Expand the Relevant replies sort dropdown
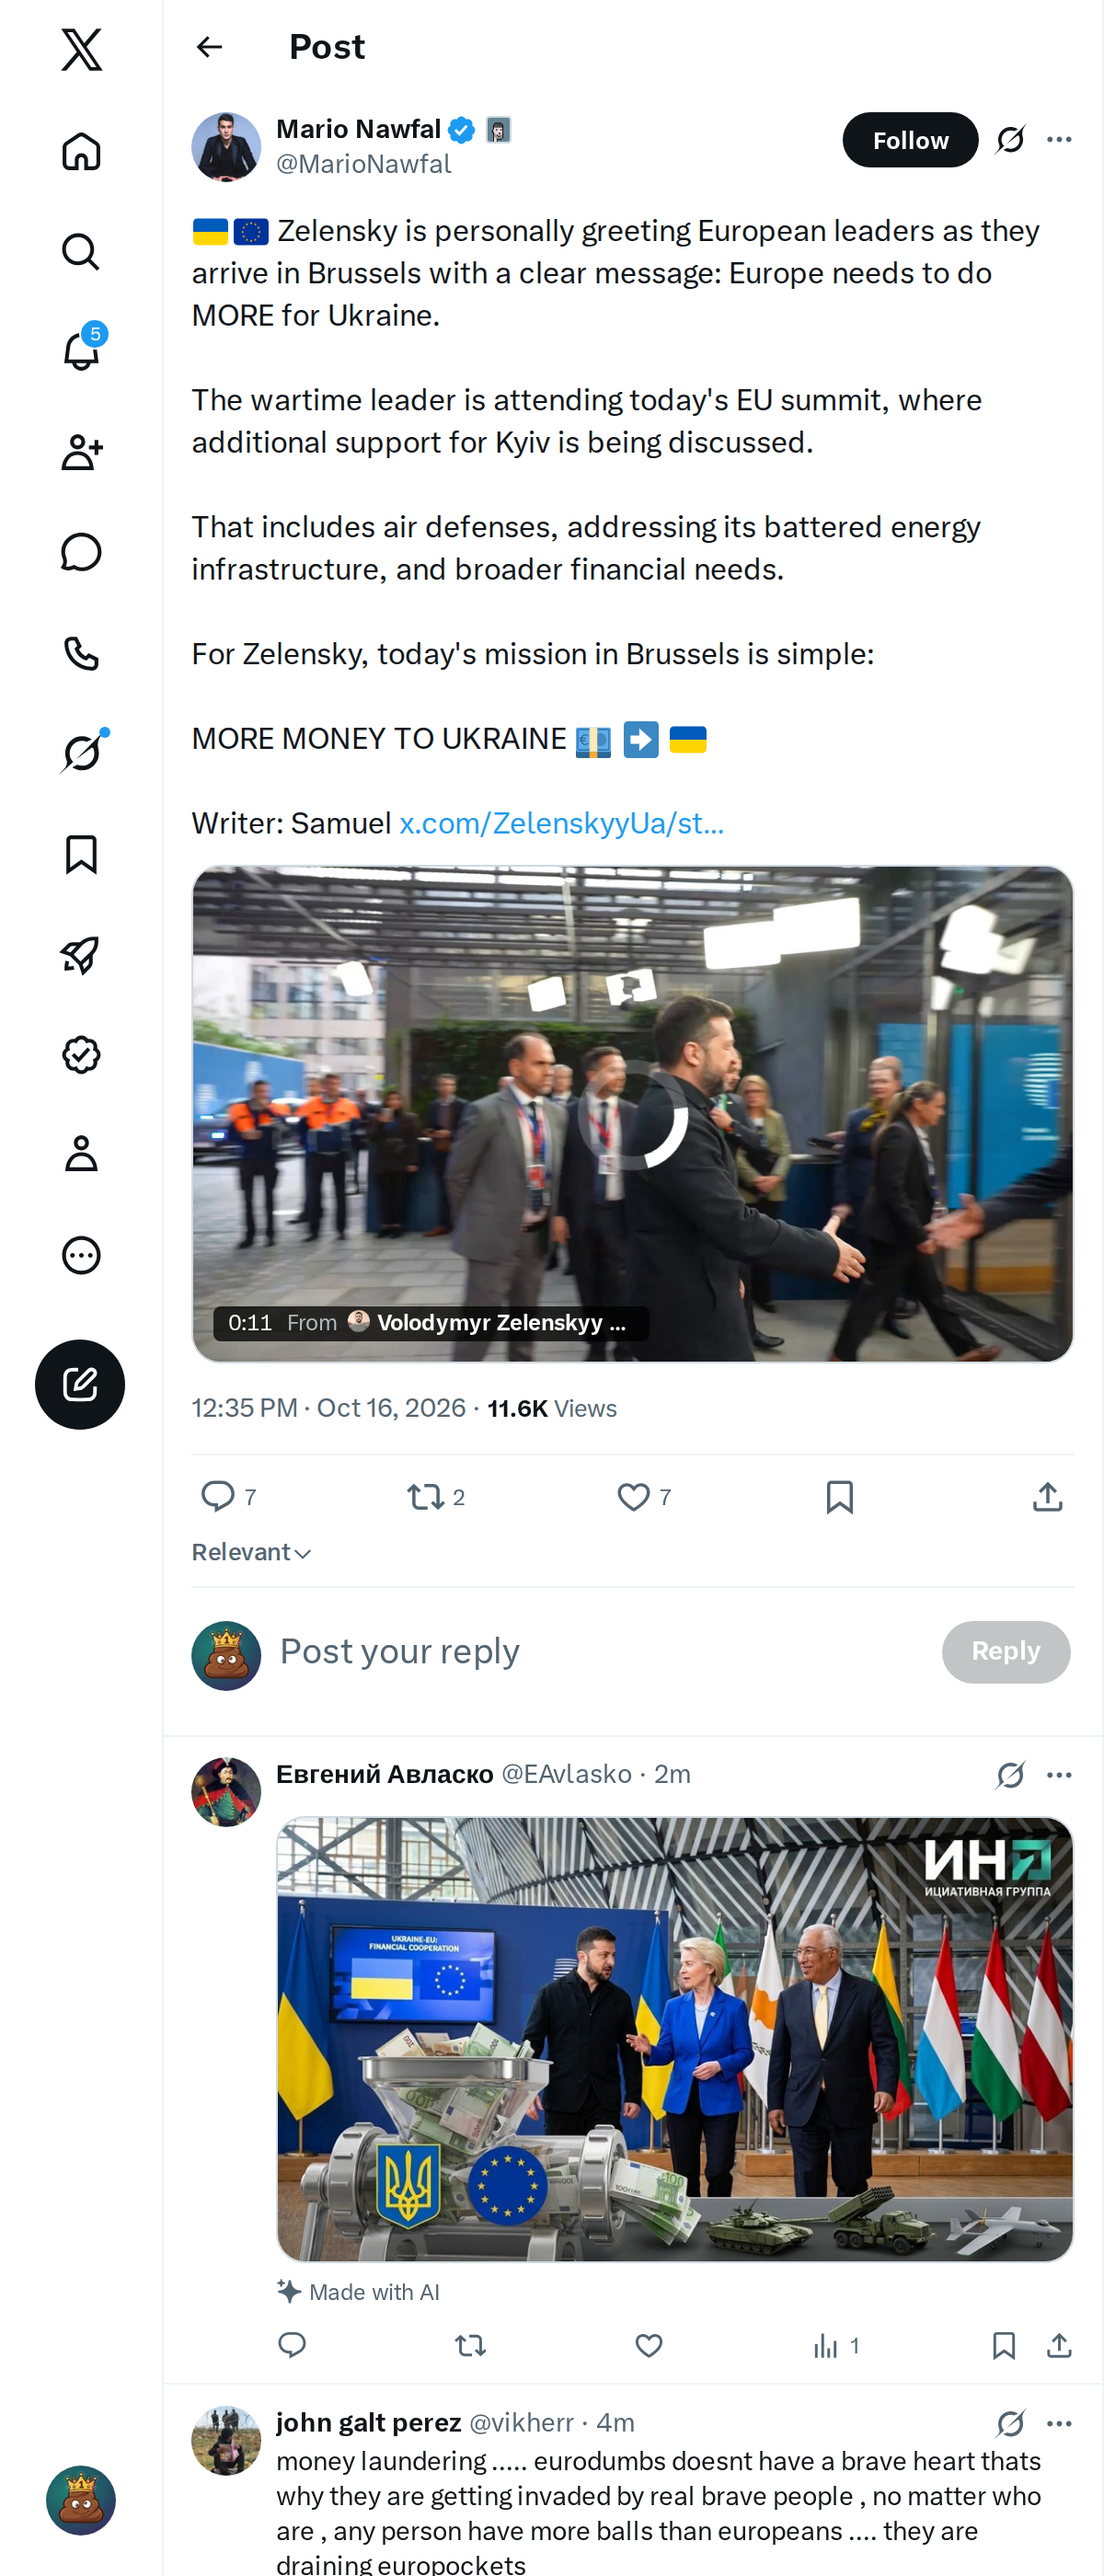 252,1552
